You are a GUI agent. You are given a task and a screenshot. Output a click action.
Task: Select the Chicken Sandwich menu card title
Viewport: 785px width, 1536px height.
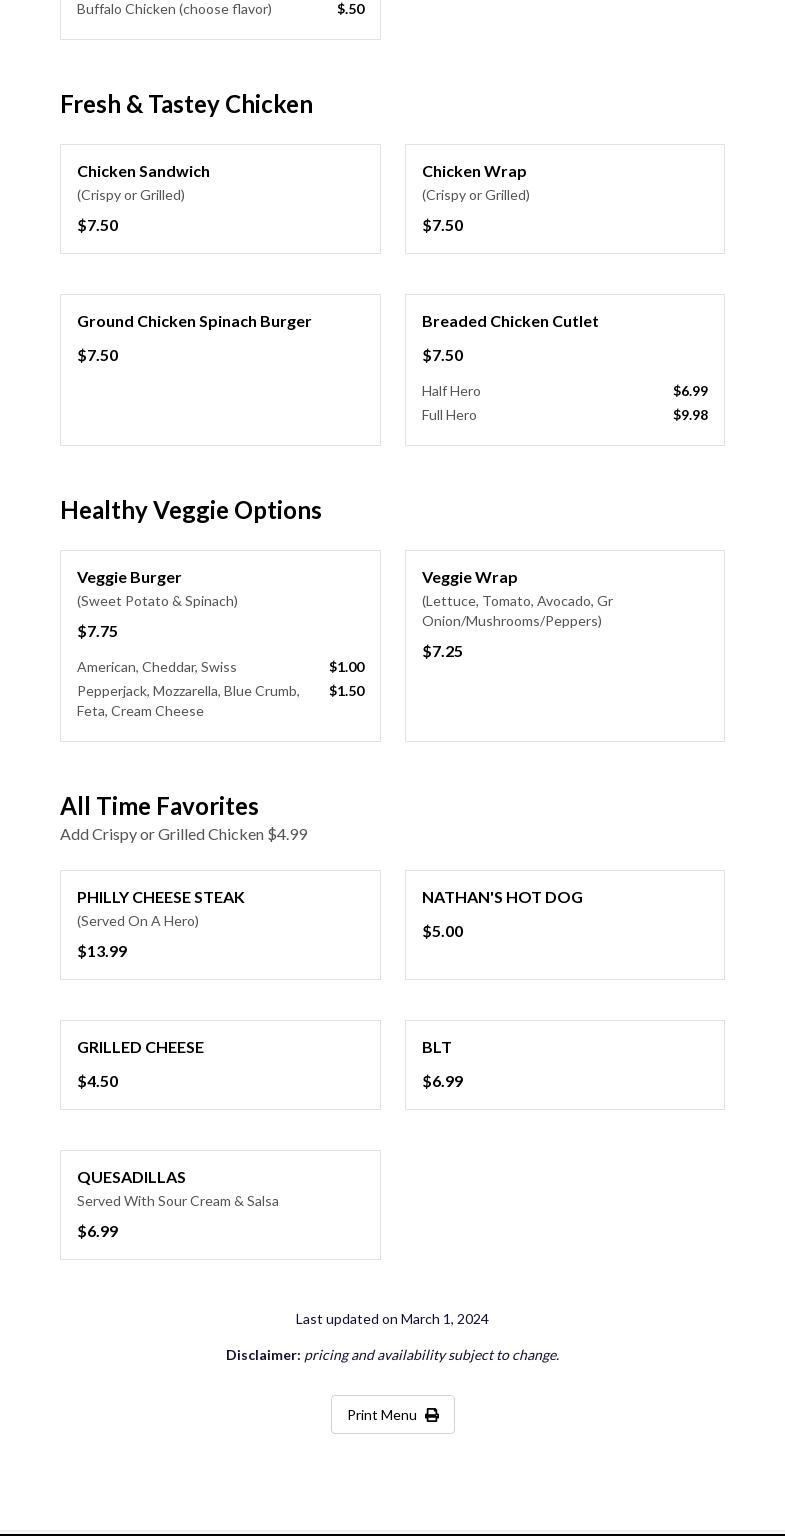coord(143,171)
